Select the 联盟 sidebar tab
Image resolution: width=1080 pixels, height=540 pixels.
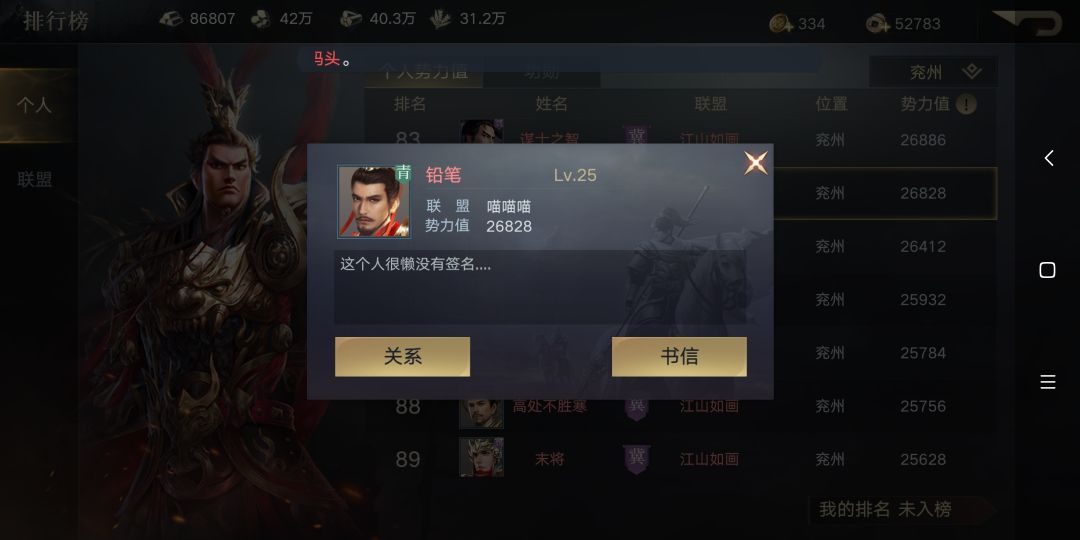pyautogui.click(x=35, y=180)
